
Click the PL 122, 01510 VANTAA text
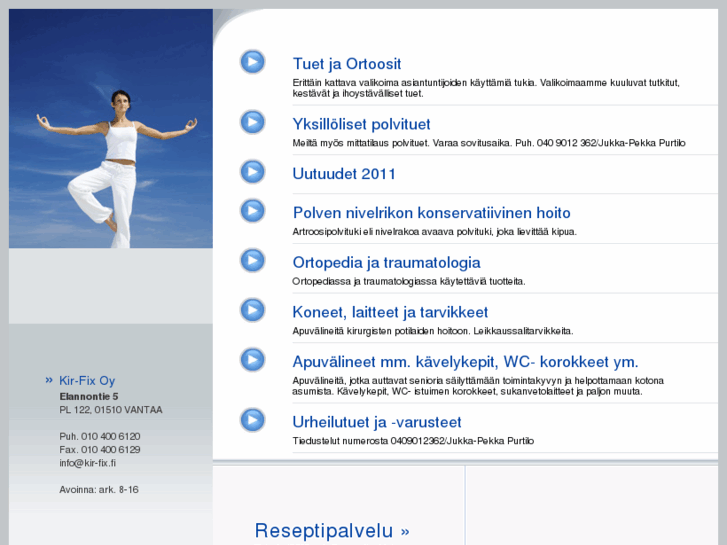[x=111, y=410]
